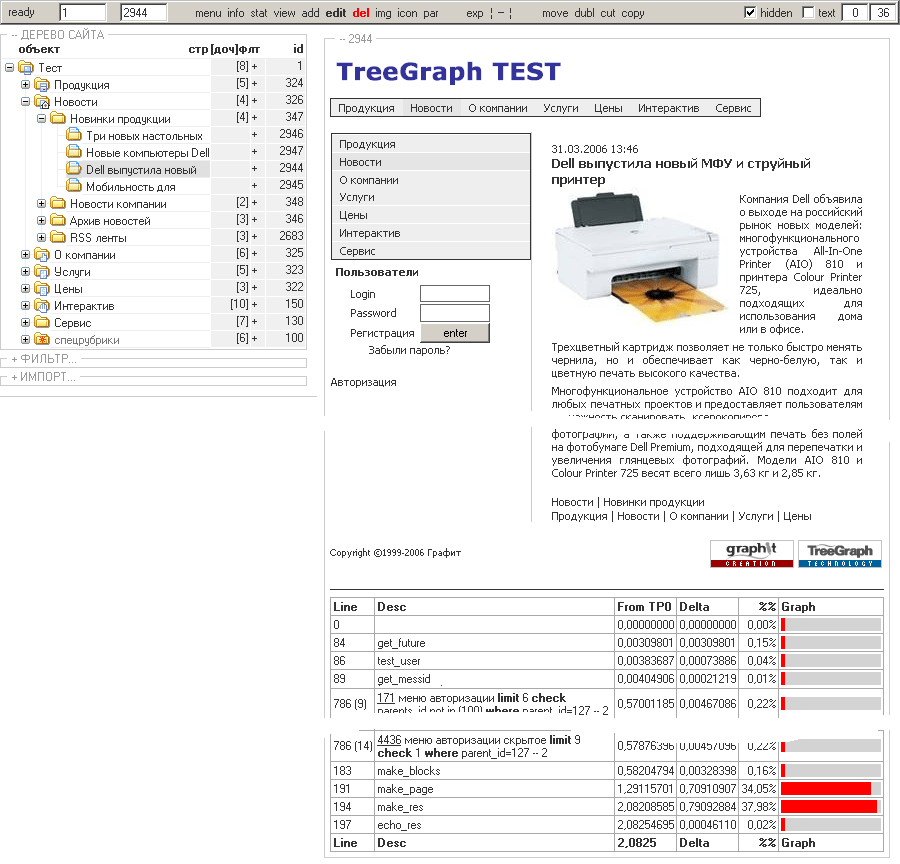Select Услуги in site horizontal menu
The height and width of the screenshot is (864, 900).
click(561, 108)
